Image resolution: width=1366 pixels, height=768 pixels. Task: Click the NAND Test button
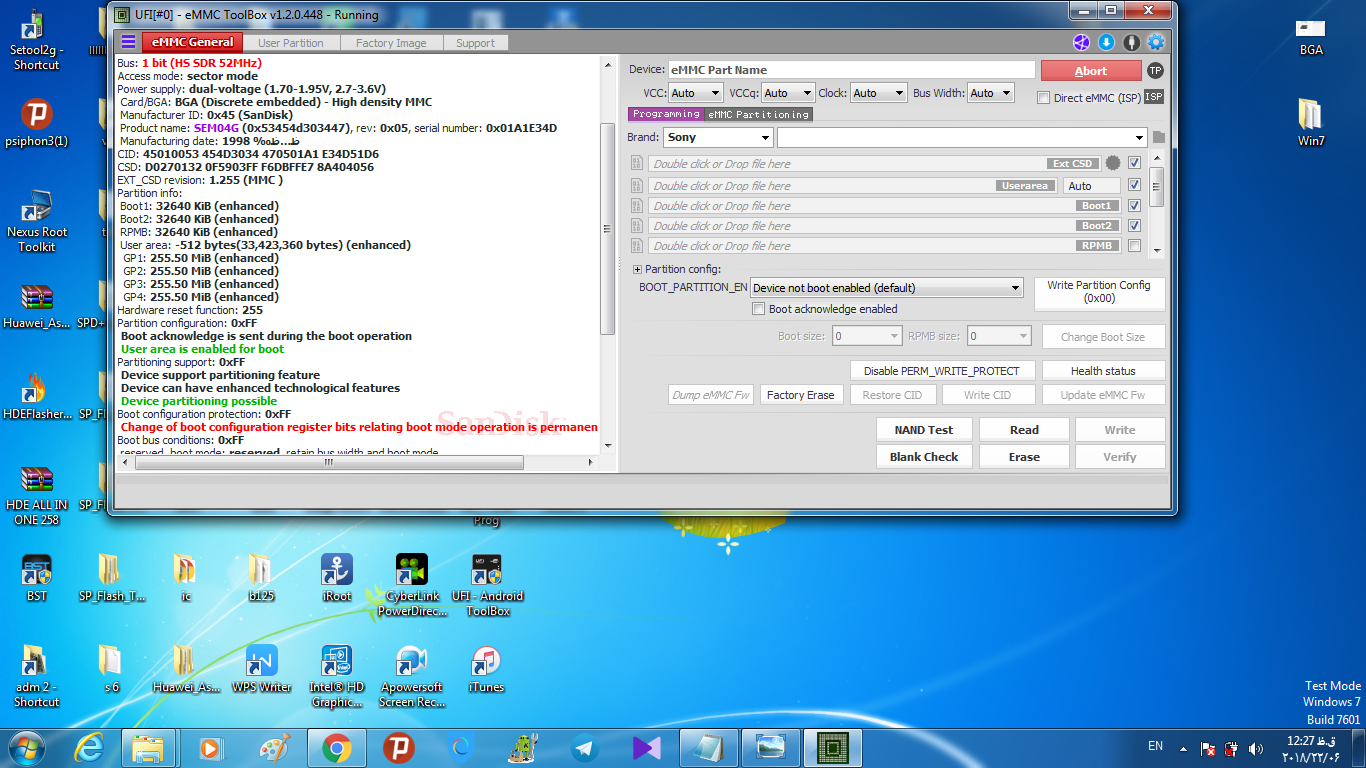pyautogui.click(x=924, y=430)
